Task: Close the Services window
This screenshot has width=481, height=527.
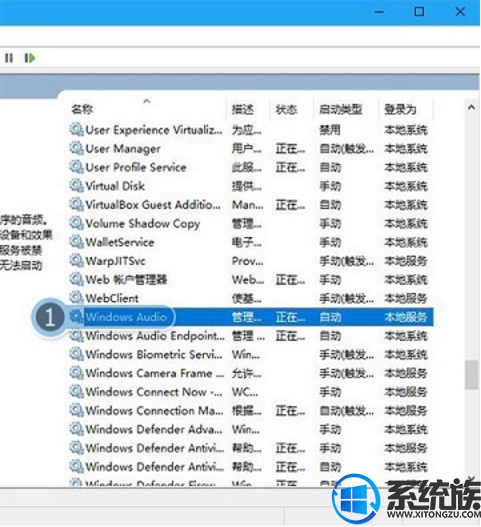Action: 460,12
